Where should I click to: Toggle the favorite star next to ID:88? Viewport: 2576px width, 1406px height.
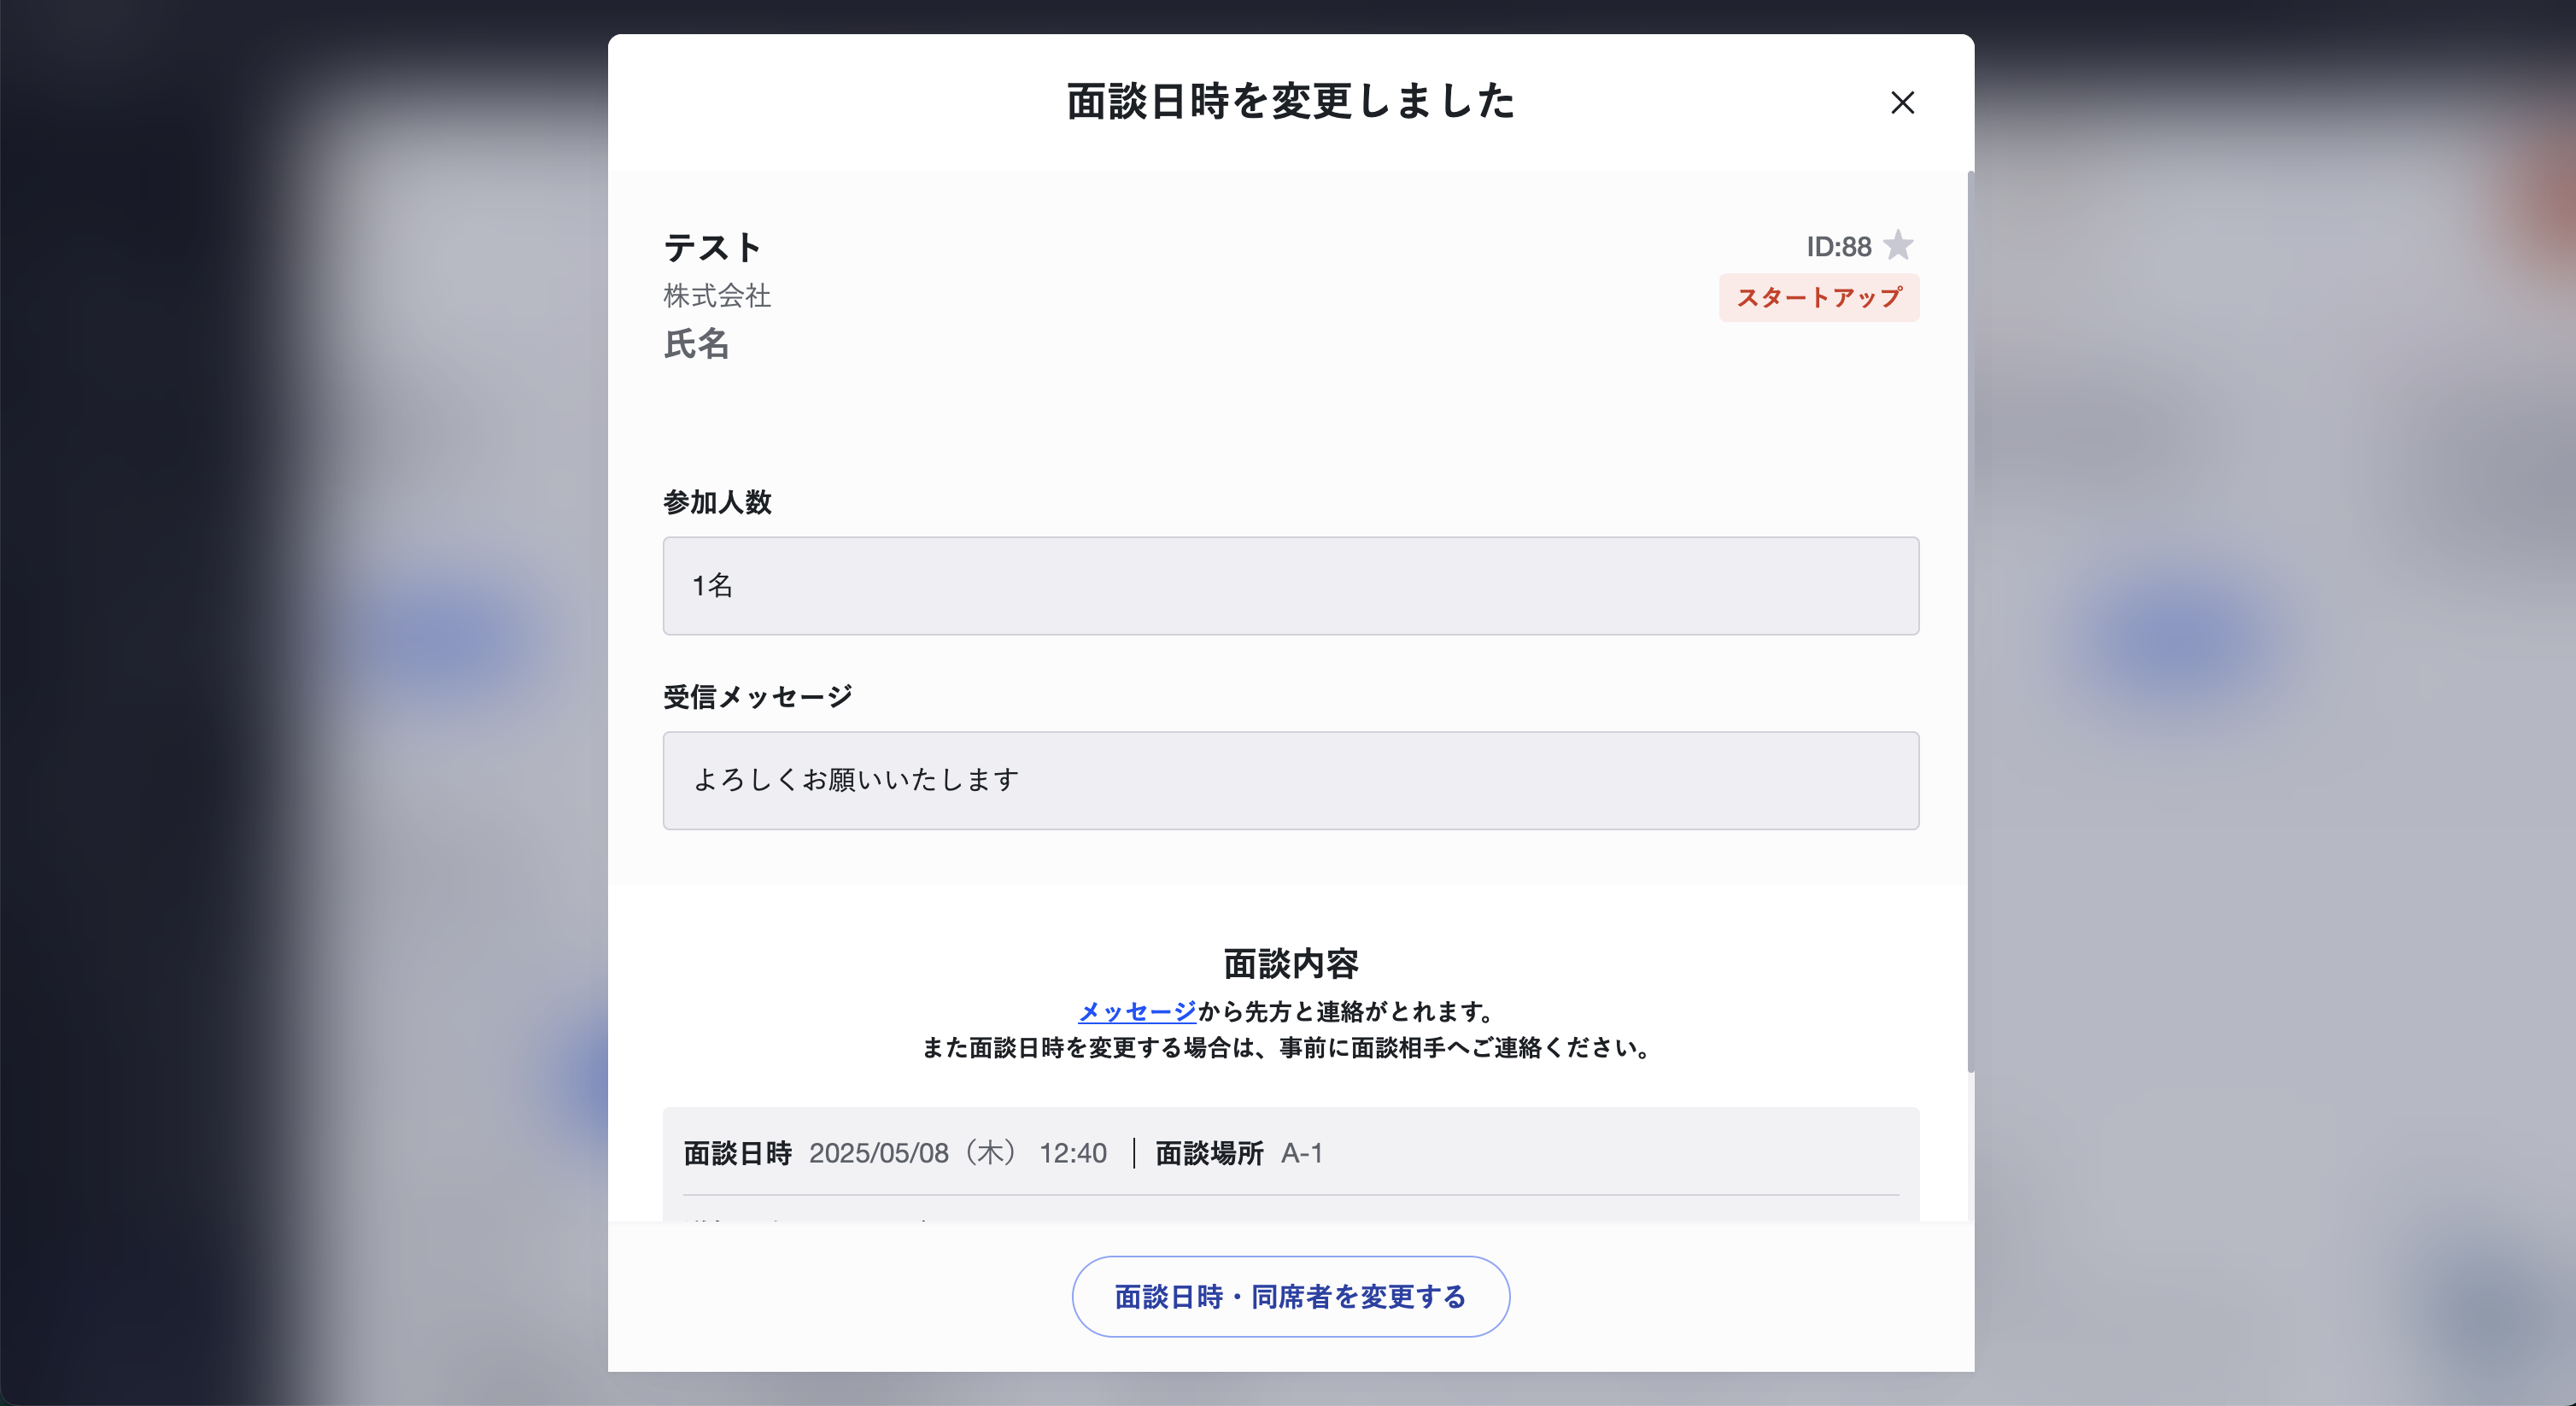click(x=1898, y=245)
